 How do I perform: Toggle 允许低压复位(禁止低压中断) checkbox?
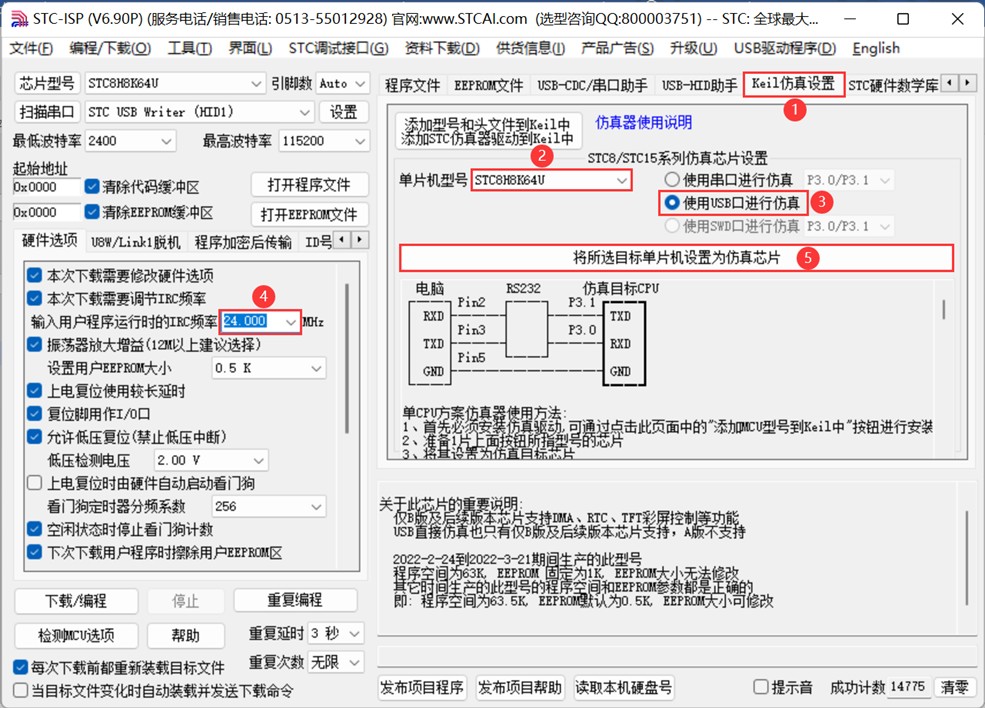click(x=35, y=437)
